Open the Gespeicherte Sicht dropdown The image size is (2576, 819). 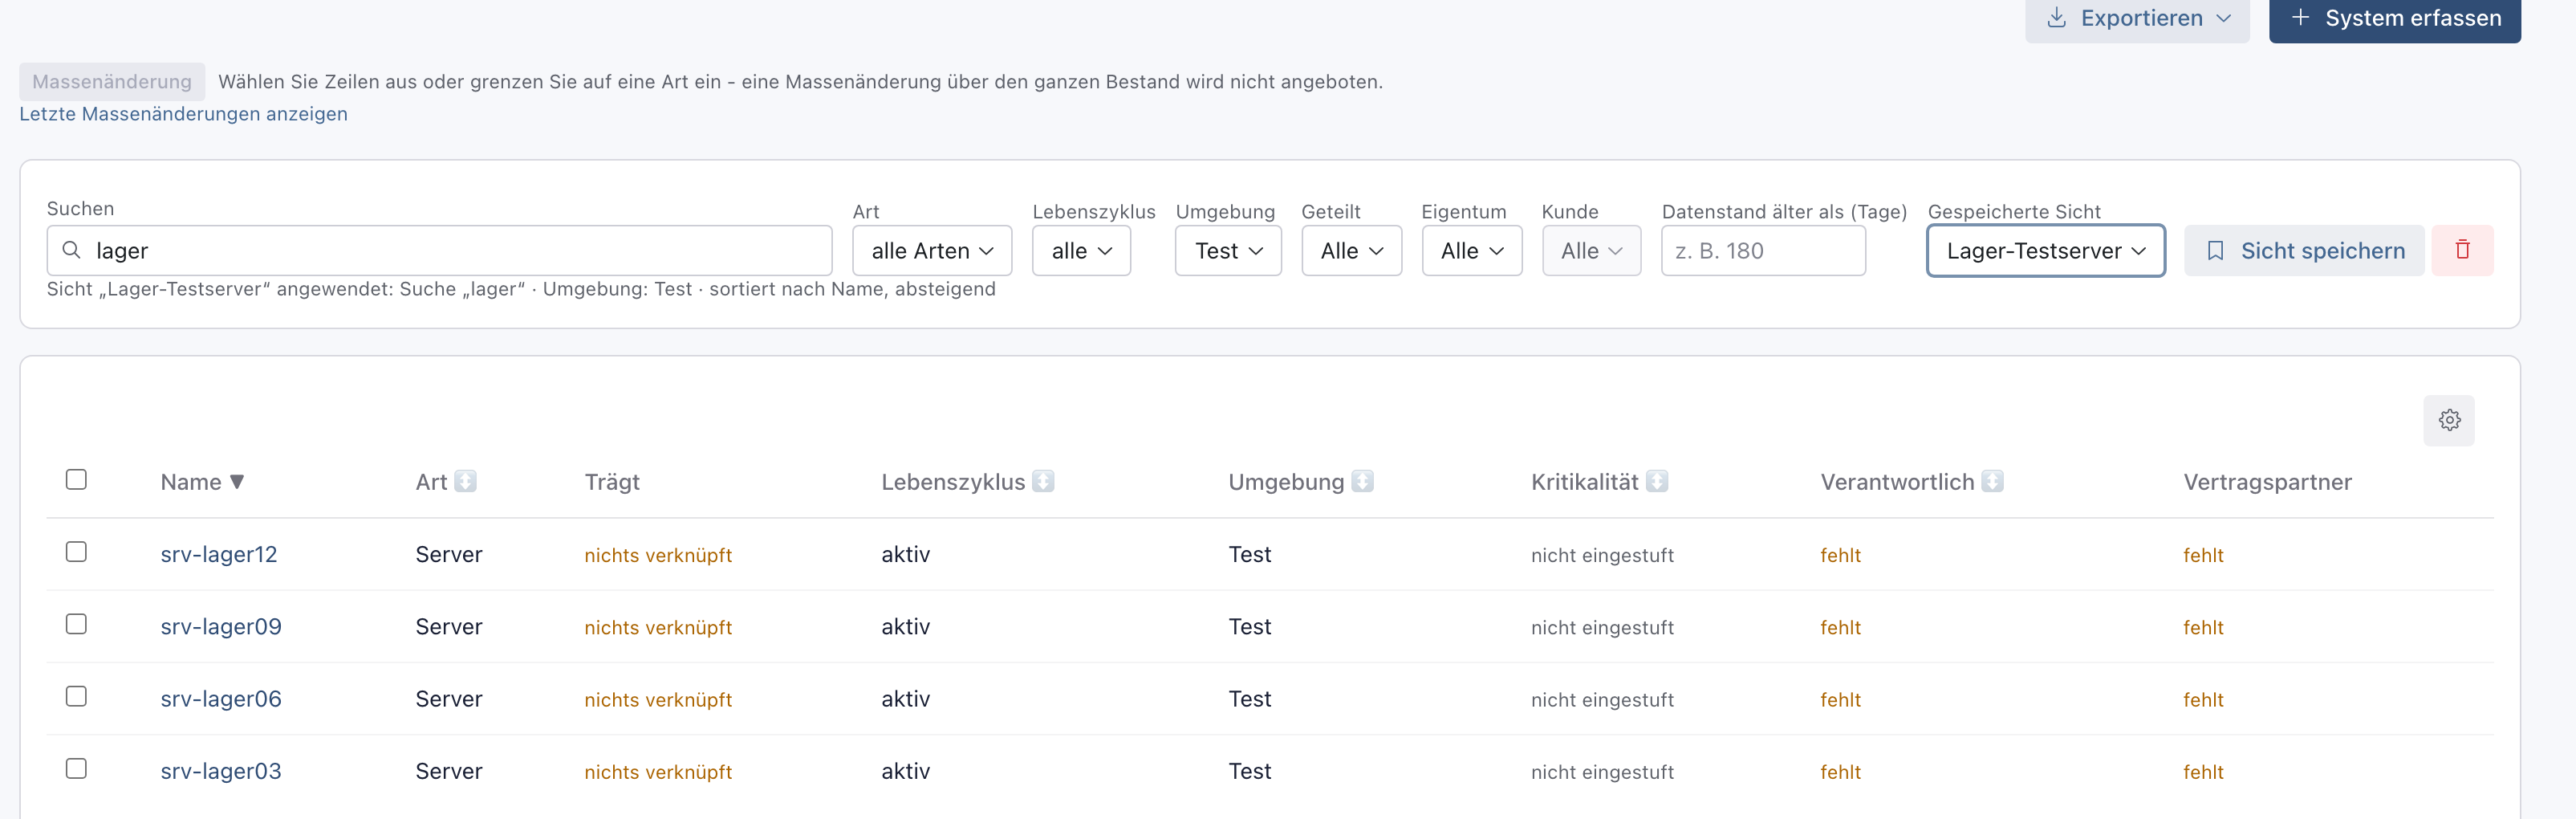2045,250
